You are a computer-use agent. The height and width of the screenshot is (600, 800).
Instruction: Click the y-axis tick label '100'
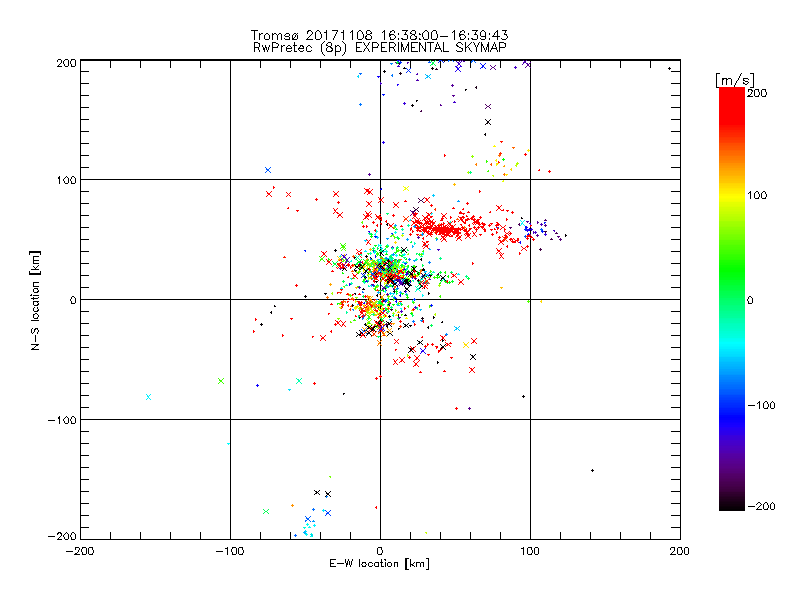pos(66,180)
